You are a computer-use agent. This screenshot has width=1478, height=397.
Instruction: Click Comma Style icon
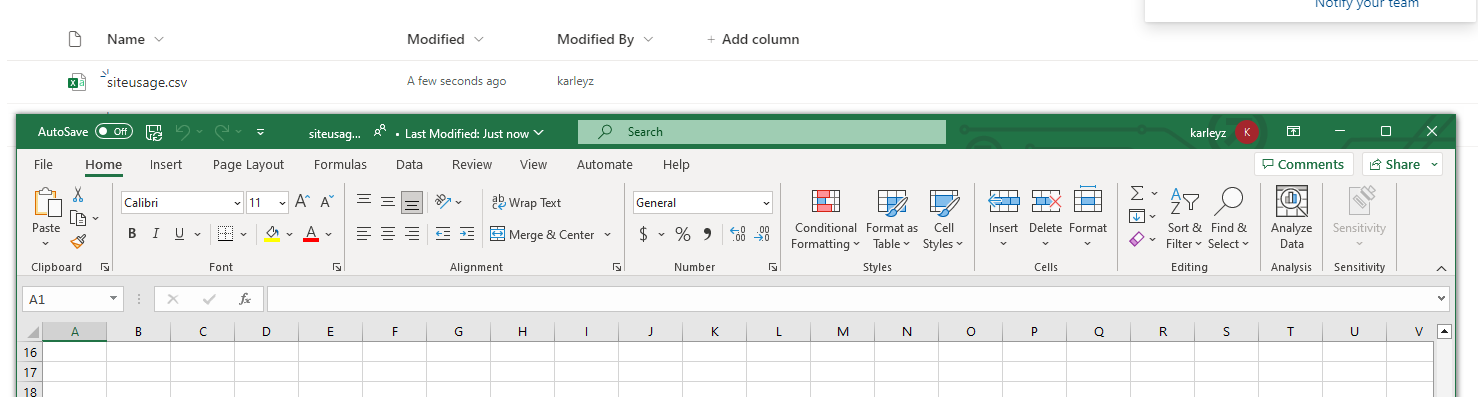pyautogui.click(x=707, y=234)
